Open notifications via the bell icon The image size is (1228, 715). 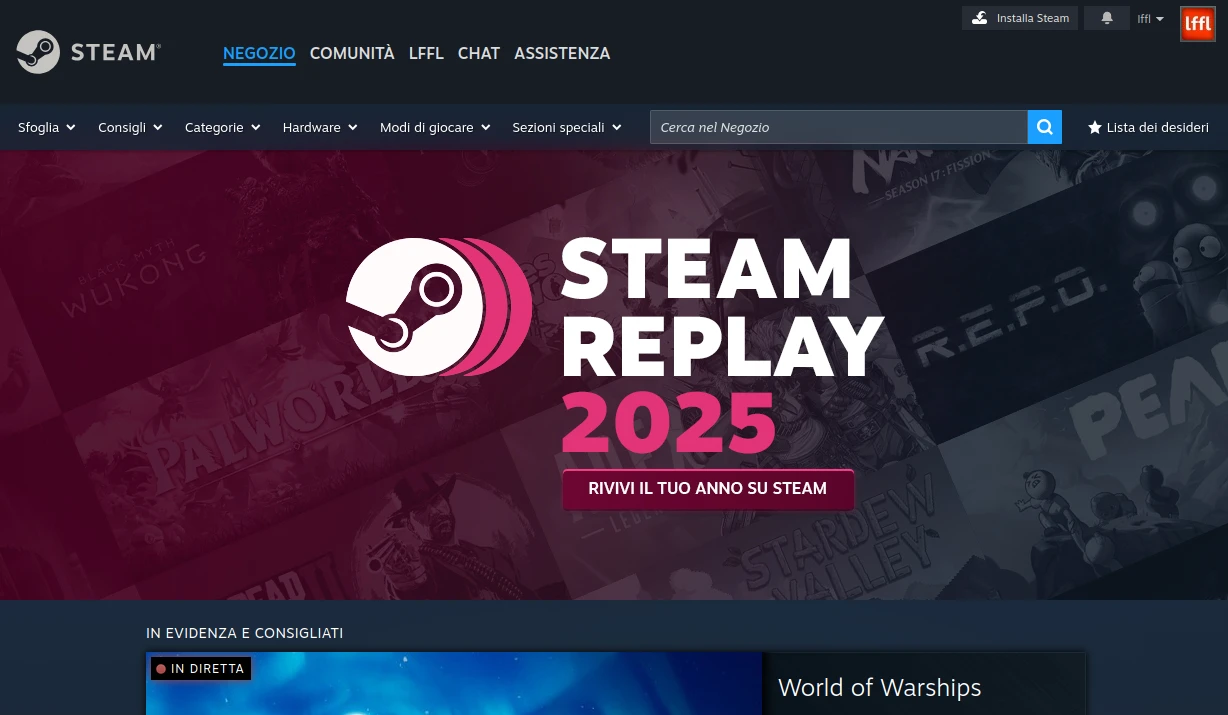point(1106,18)
